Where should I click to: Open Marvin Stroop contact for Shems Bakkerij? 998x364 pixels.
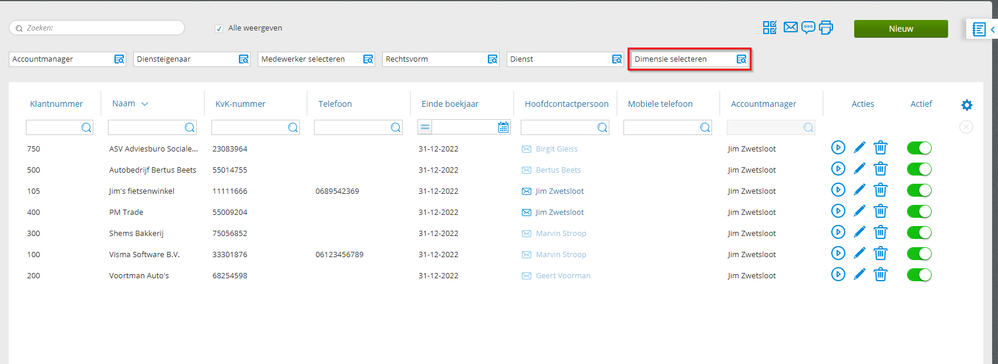coord(561,234)
